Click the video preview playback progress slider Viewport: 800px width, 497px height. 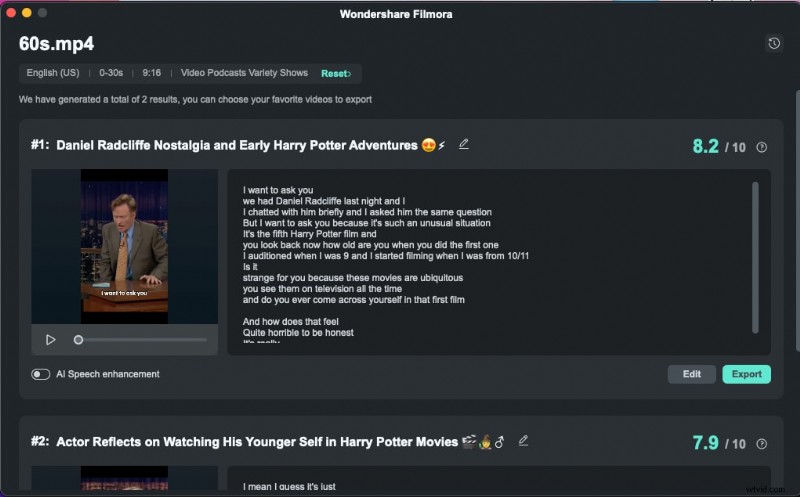point(140,340)
